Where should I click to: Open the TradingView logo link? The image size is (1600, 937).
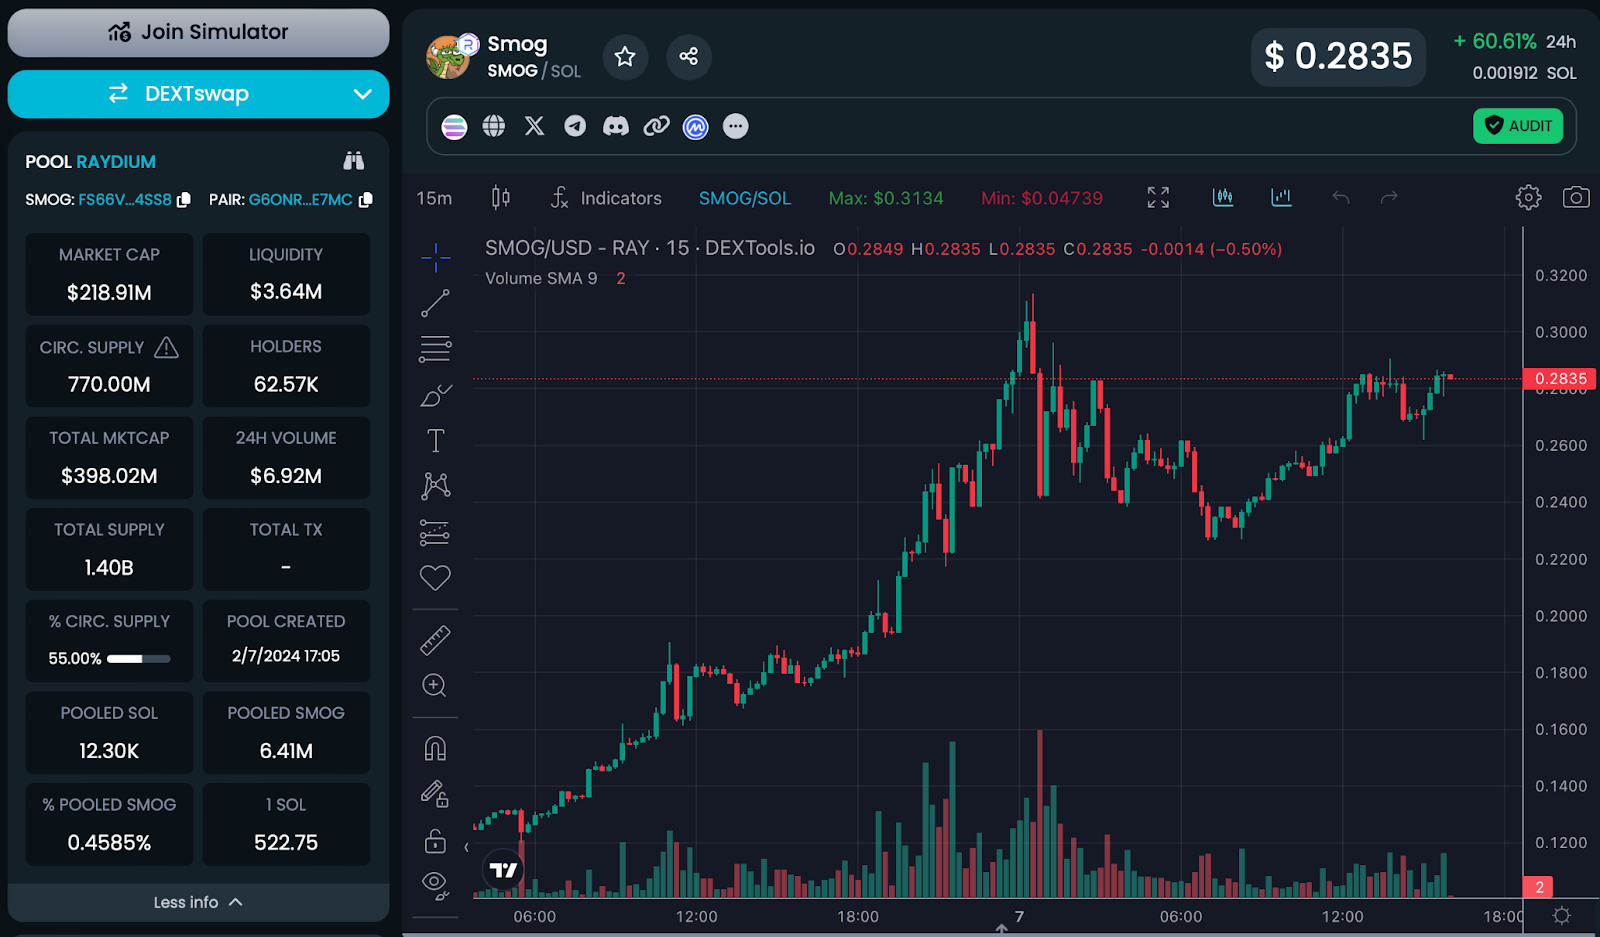(504, 870)
